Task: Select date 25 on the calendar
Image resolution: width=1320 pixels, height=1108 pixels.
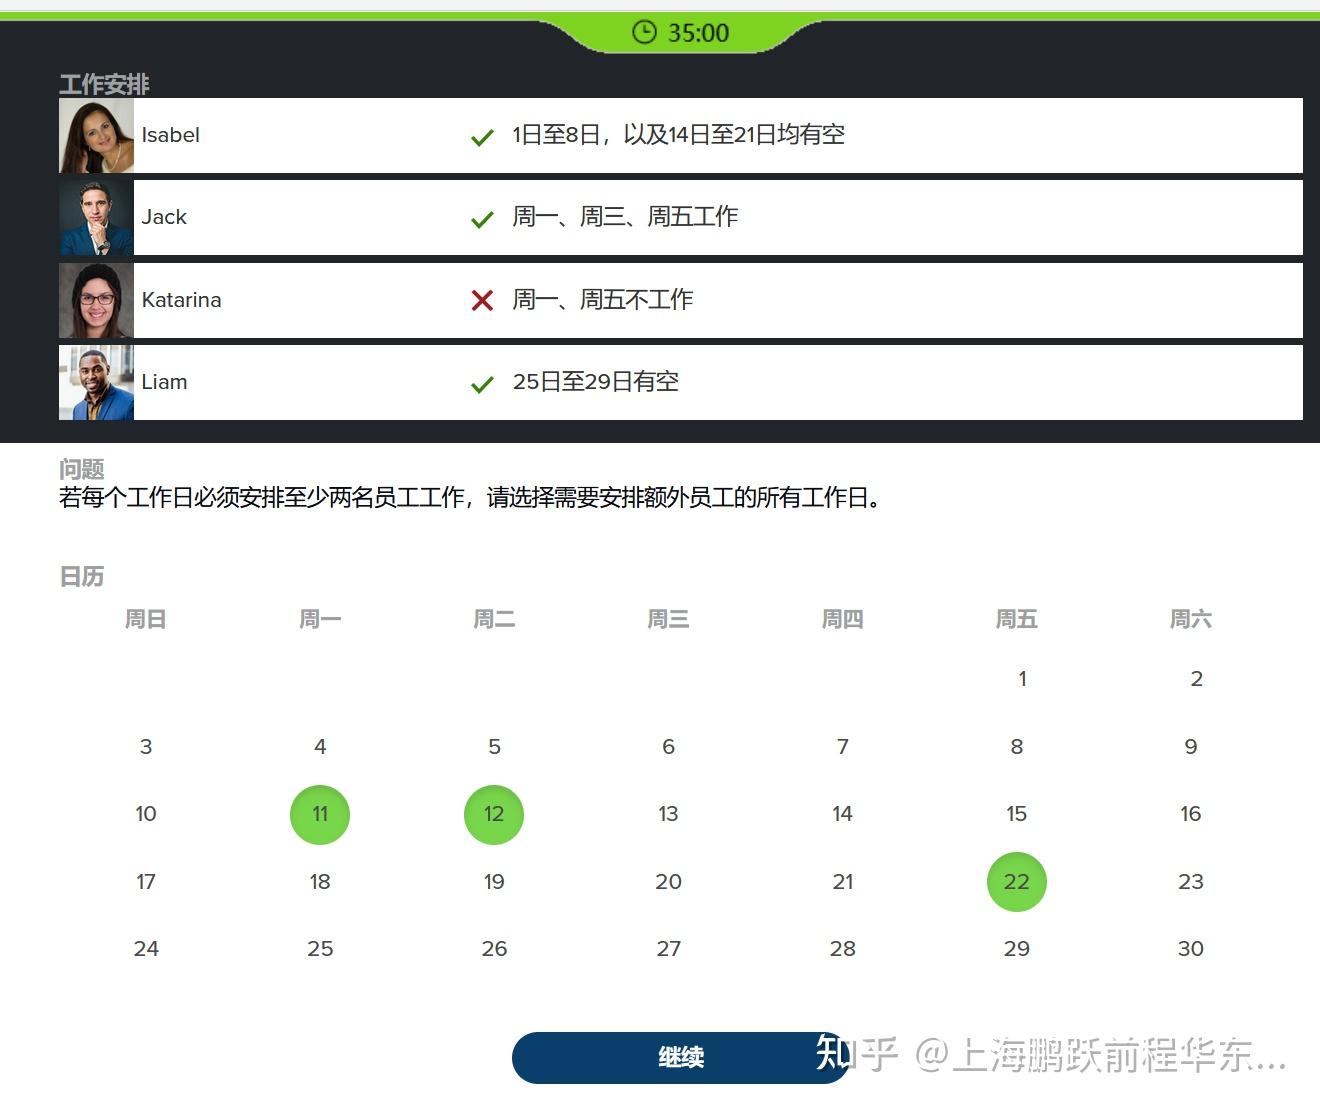Action: click(x=320, y=948)
